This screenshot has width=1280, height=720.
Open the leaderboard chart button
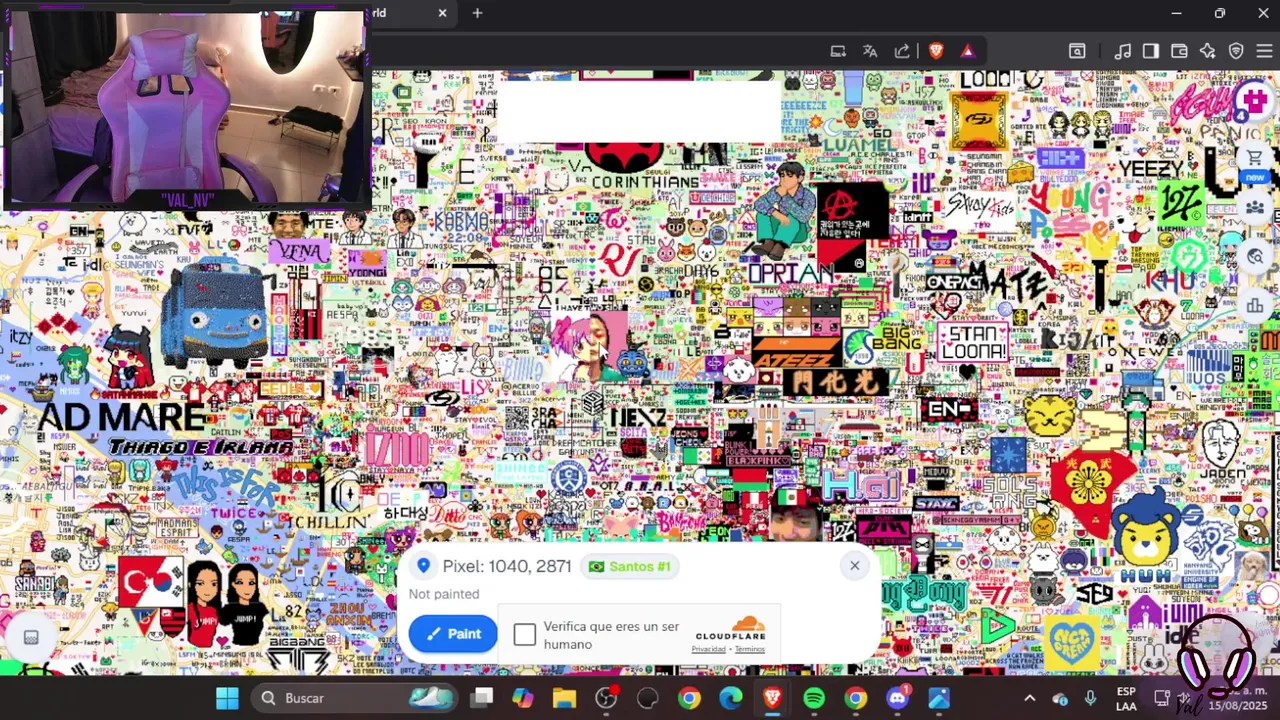[x=1254, y=305]
